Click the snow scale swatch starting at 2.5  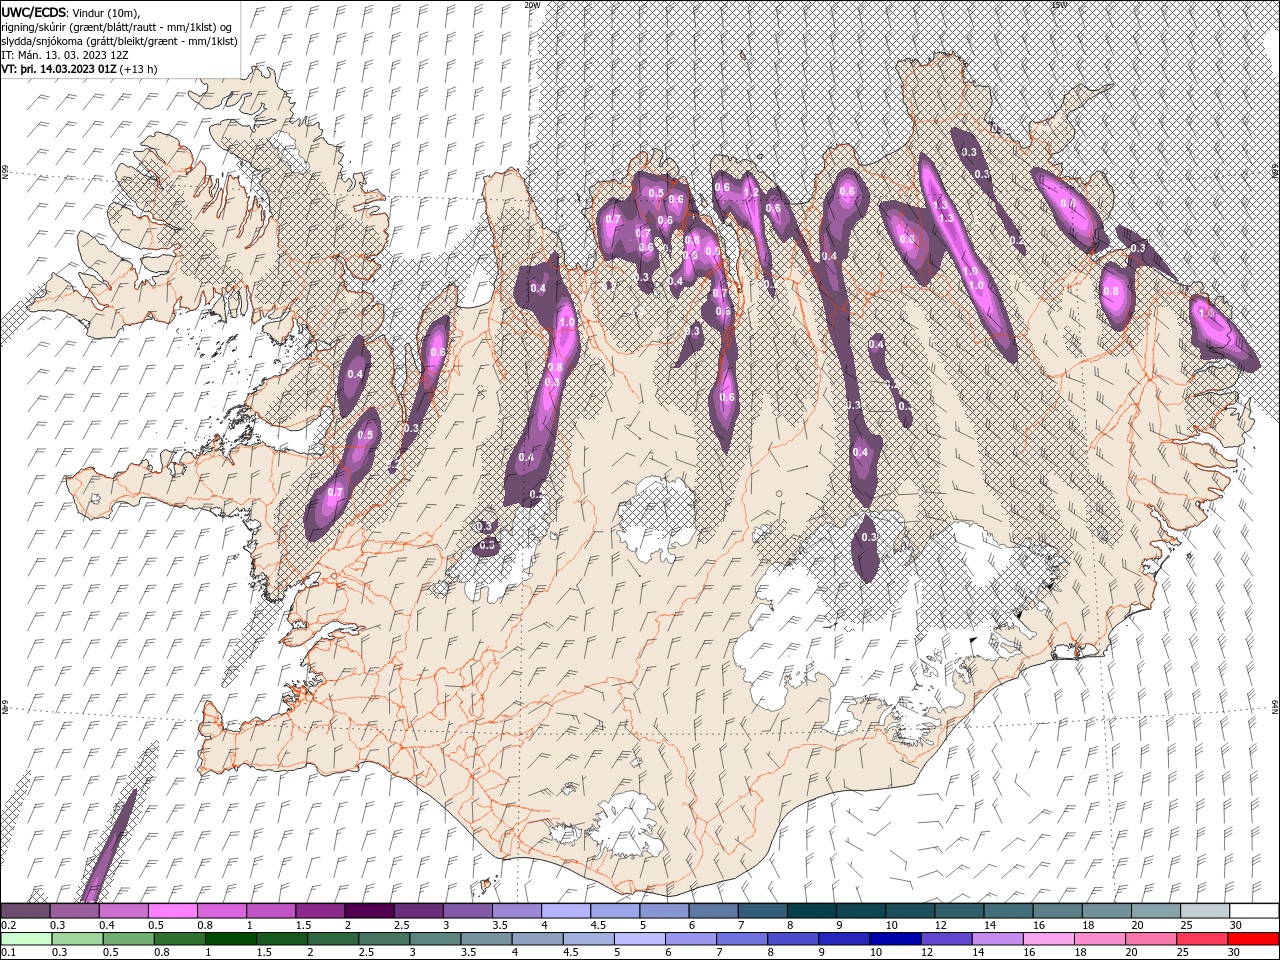[x=418, y=911]
